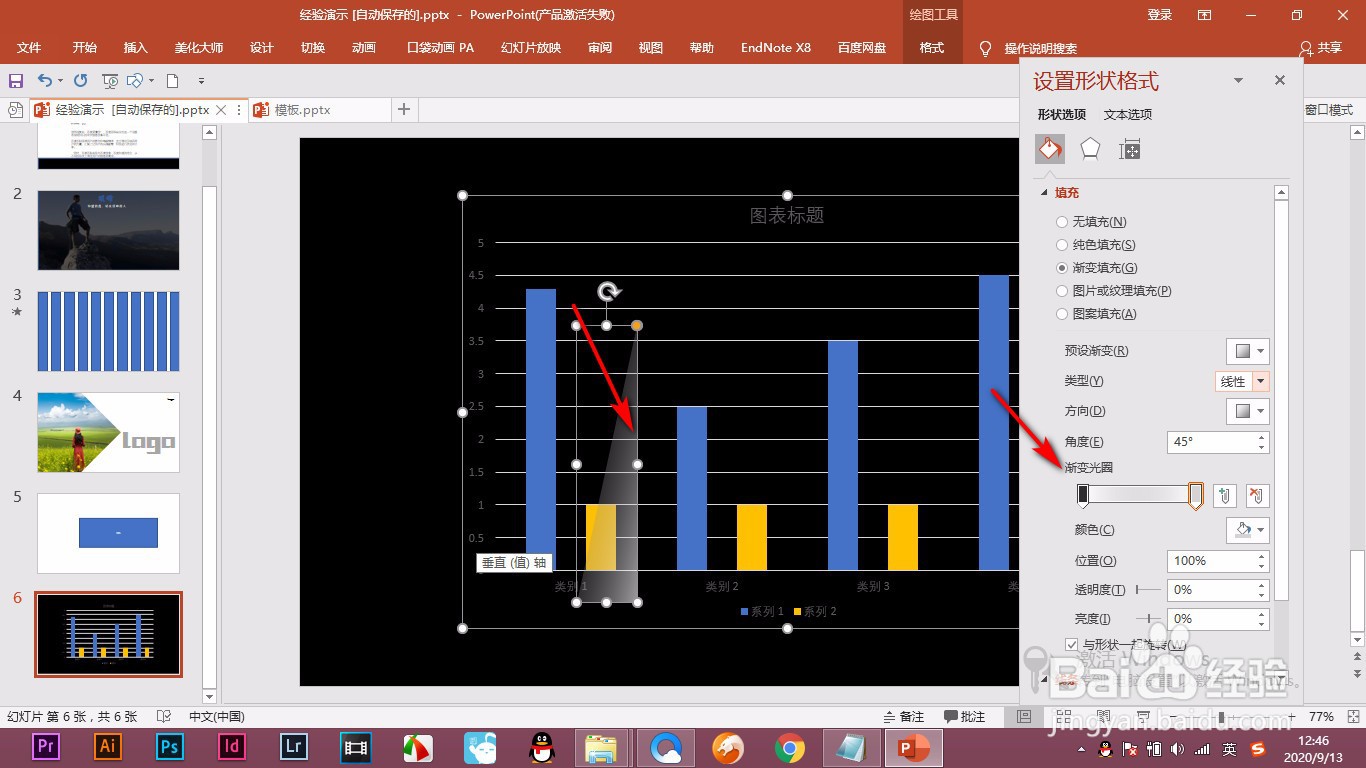Toggle the 备注 notes button
The width and height of the screenshot is (1366, 768).
coord(904,717)
